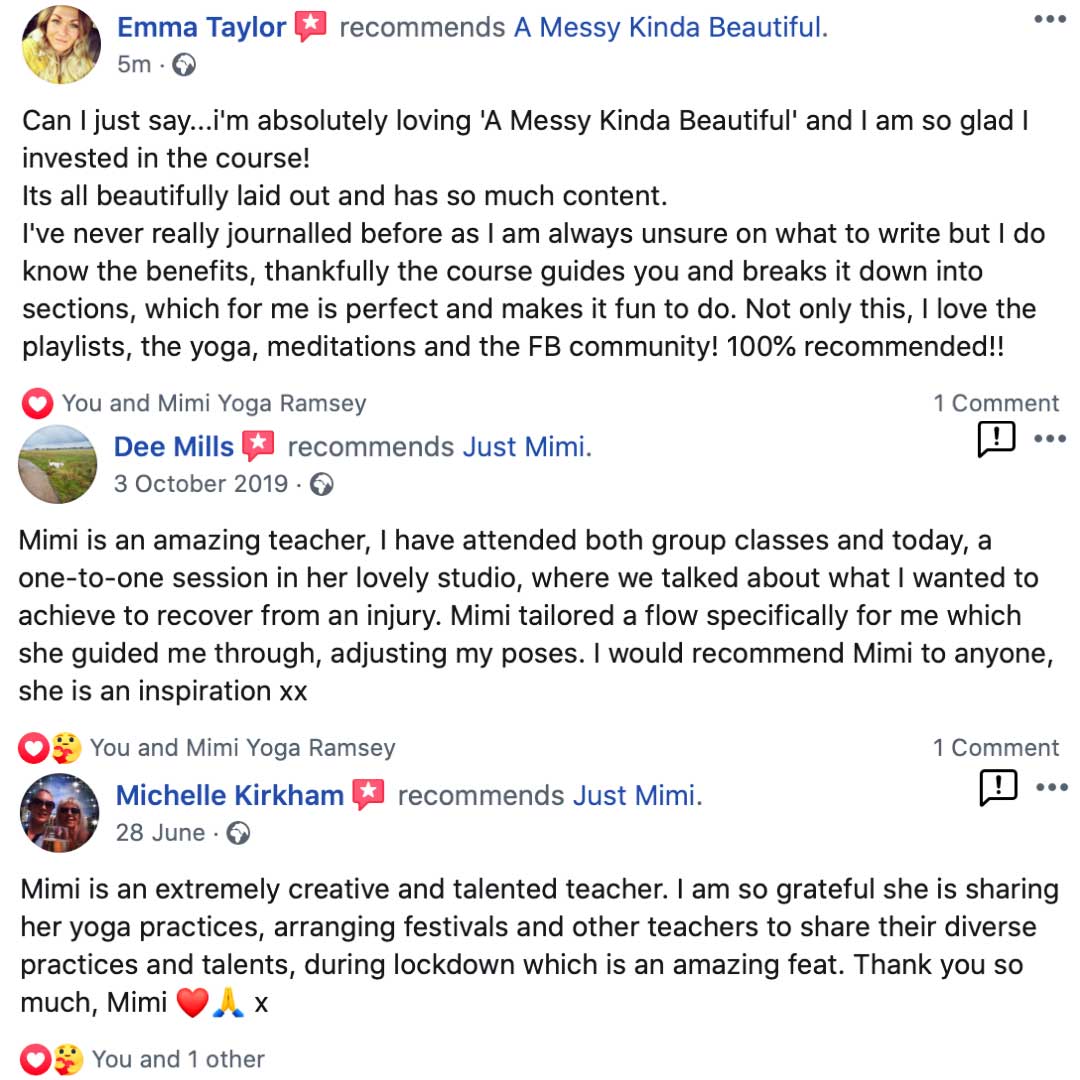Click the public globe icon next to 5m
Viewport: 1080px width, 1080px height.
(183, 65)
